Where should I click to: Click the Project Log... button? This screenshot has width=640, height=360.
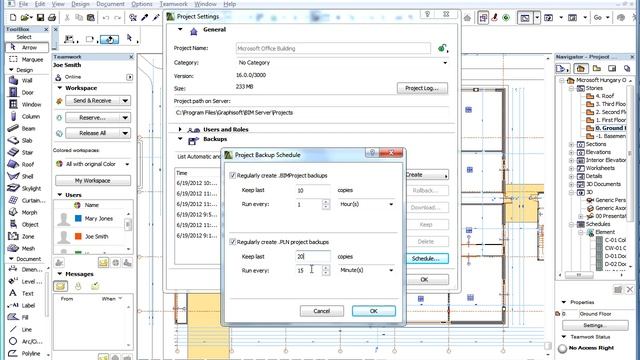click(422, 88)
